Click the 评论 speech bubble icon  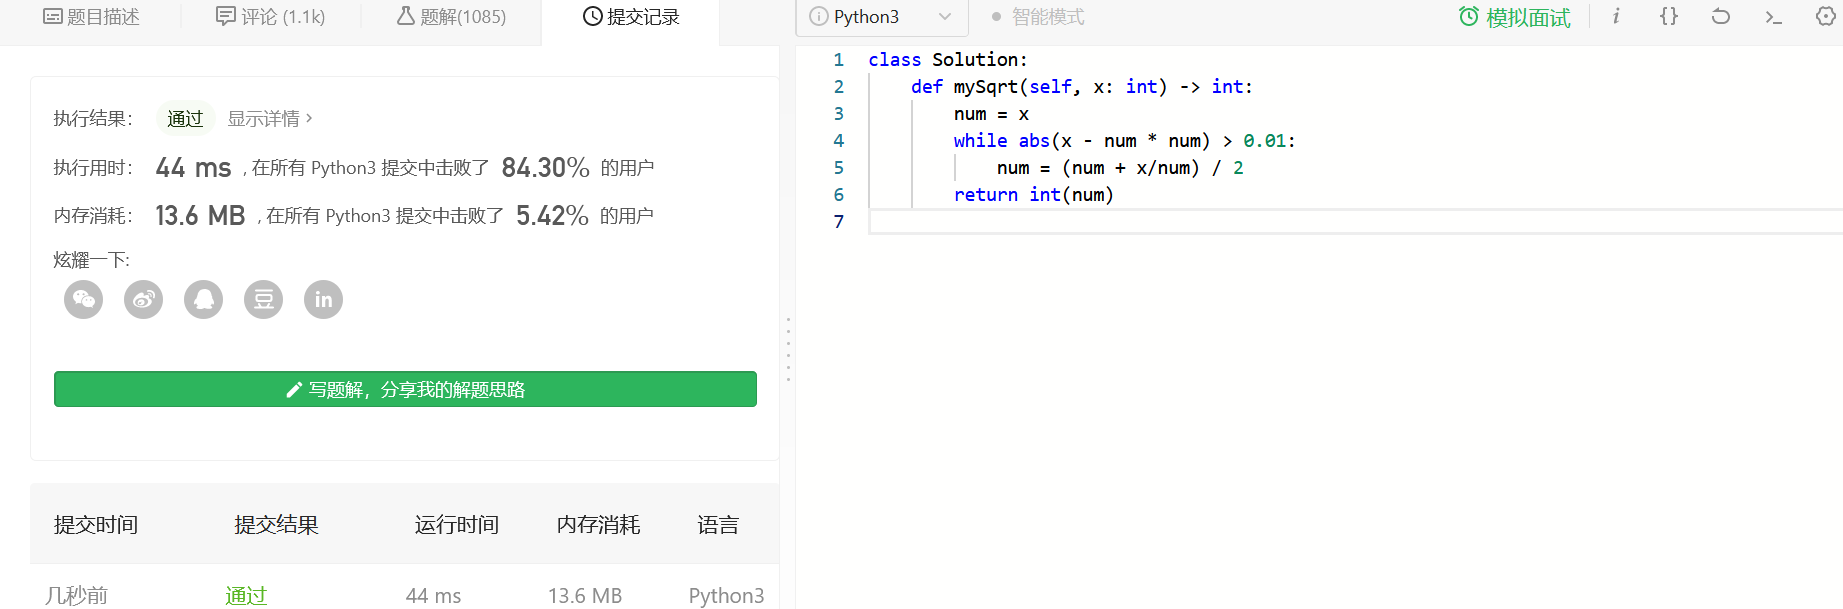[x=226, y=16]
